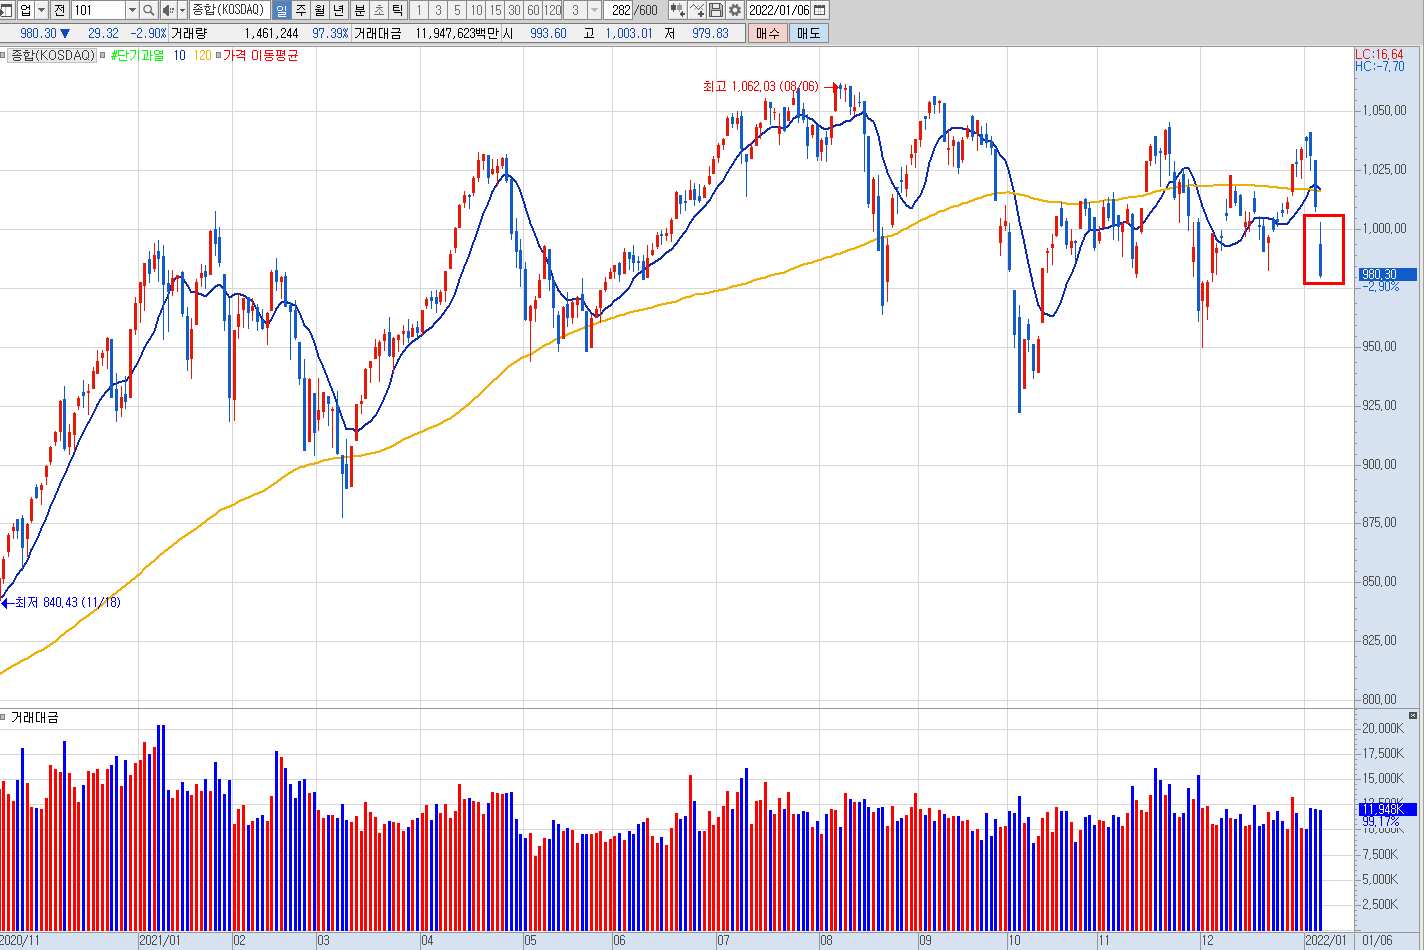
Task: Click the 전 button next to 업
Action: click(x=59, y=10)
